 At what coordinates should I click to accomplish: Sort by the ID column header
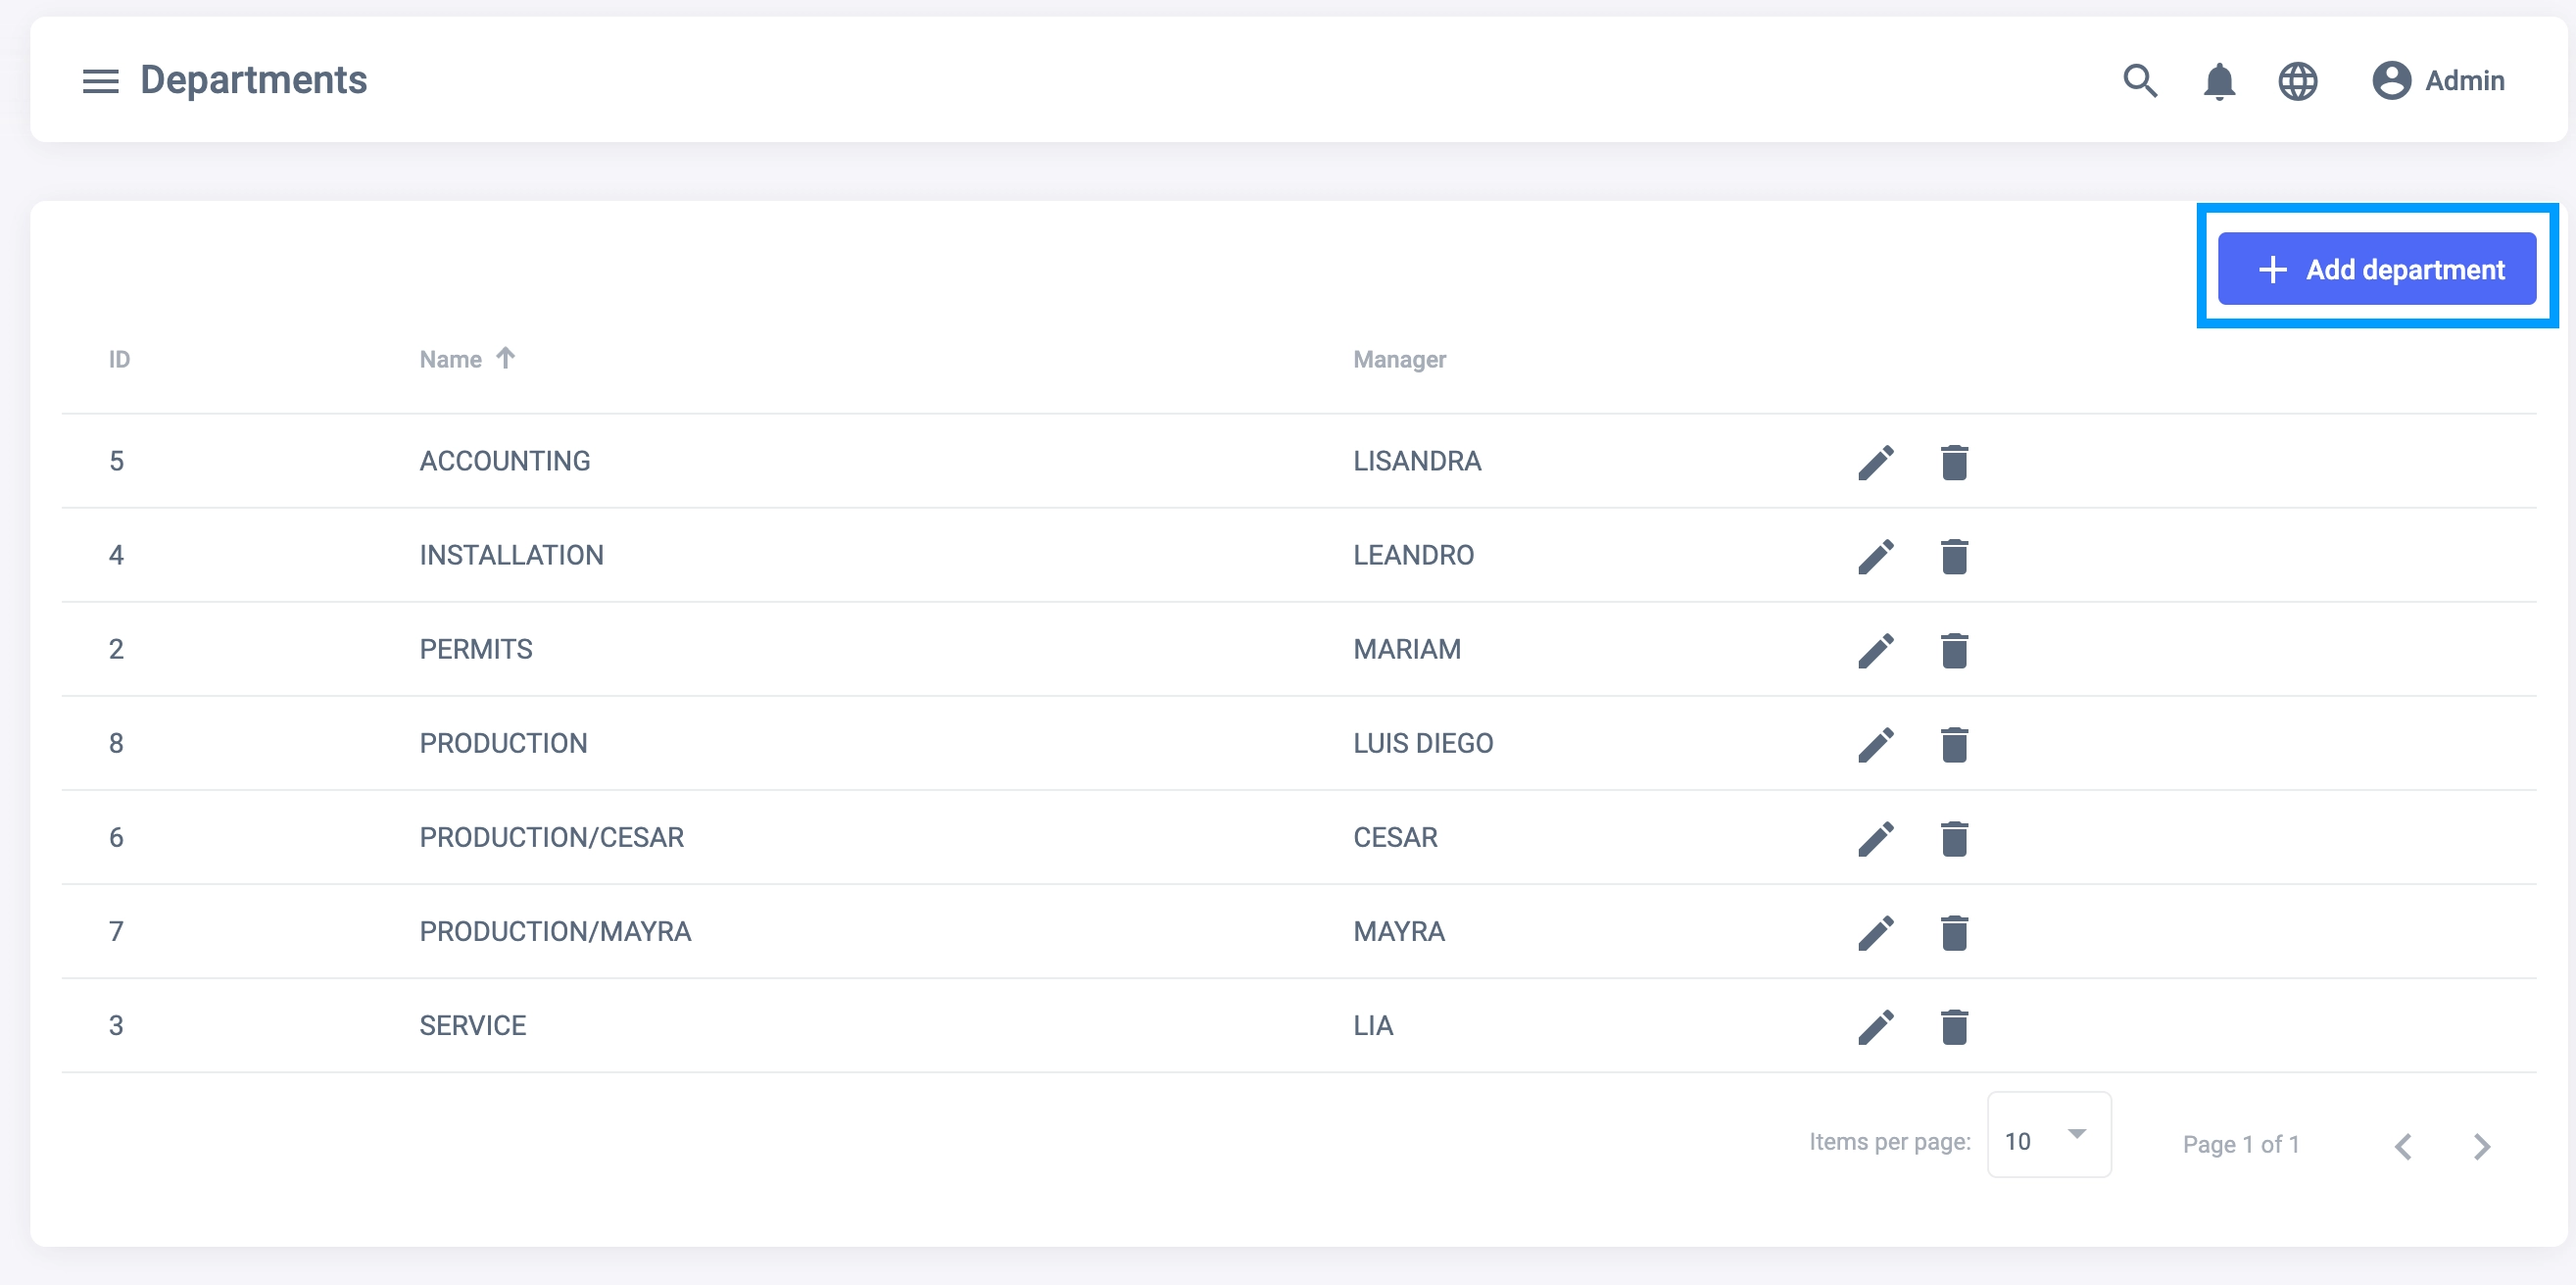[119, 359]
